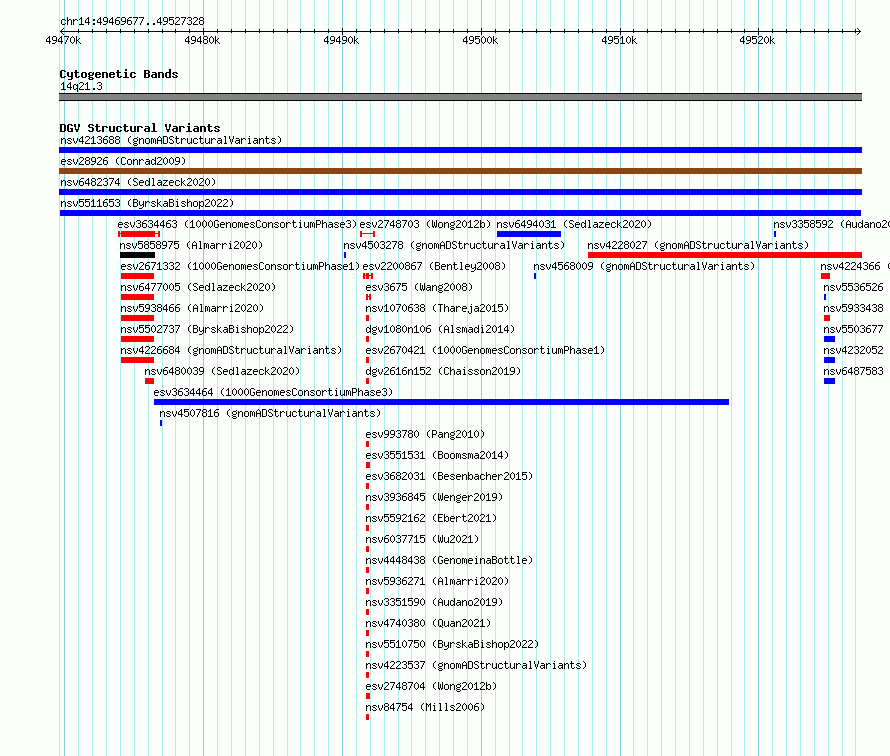Click nsv5936271 Almarri2020 label
This screenshot has width=890, height=756.
coord(437,581)
